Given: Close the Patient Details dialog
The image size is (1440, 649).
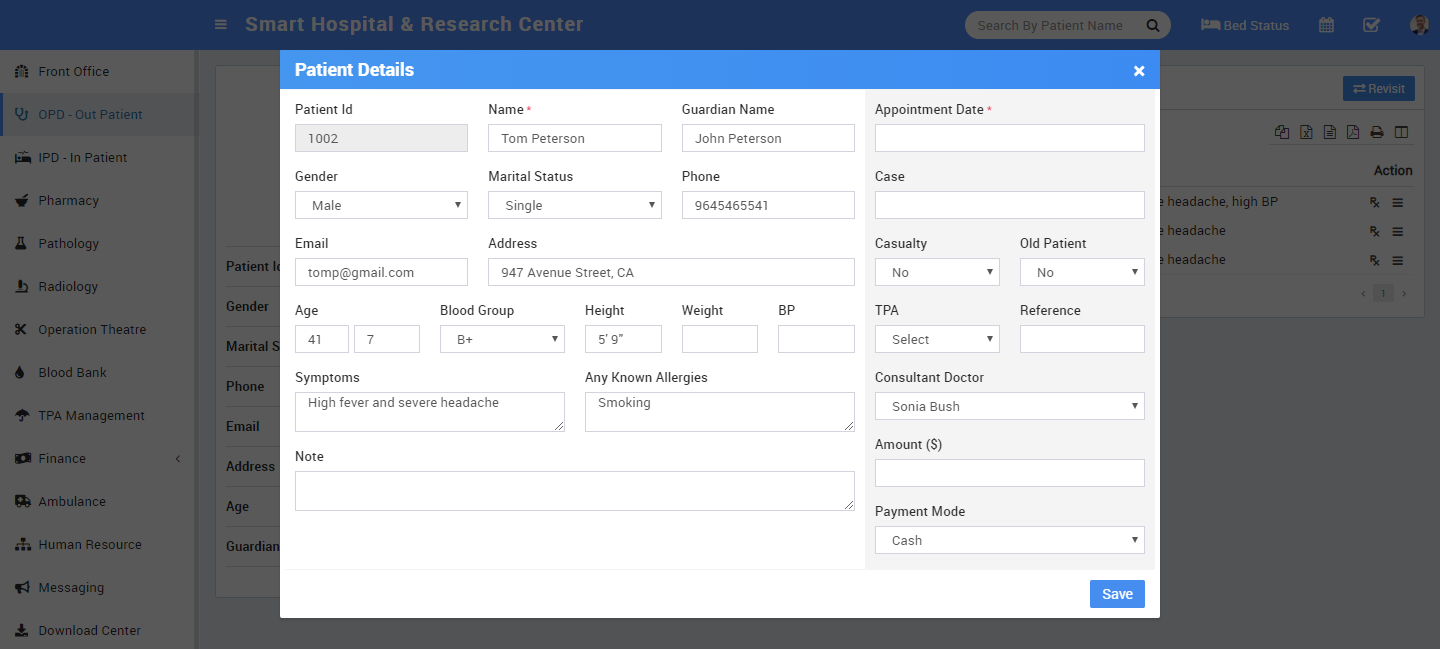Looking at the screenshot, I should coord(1139,71).
